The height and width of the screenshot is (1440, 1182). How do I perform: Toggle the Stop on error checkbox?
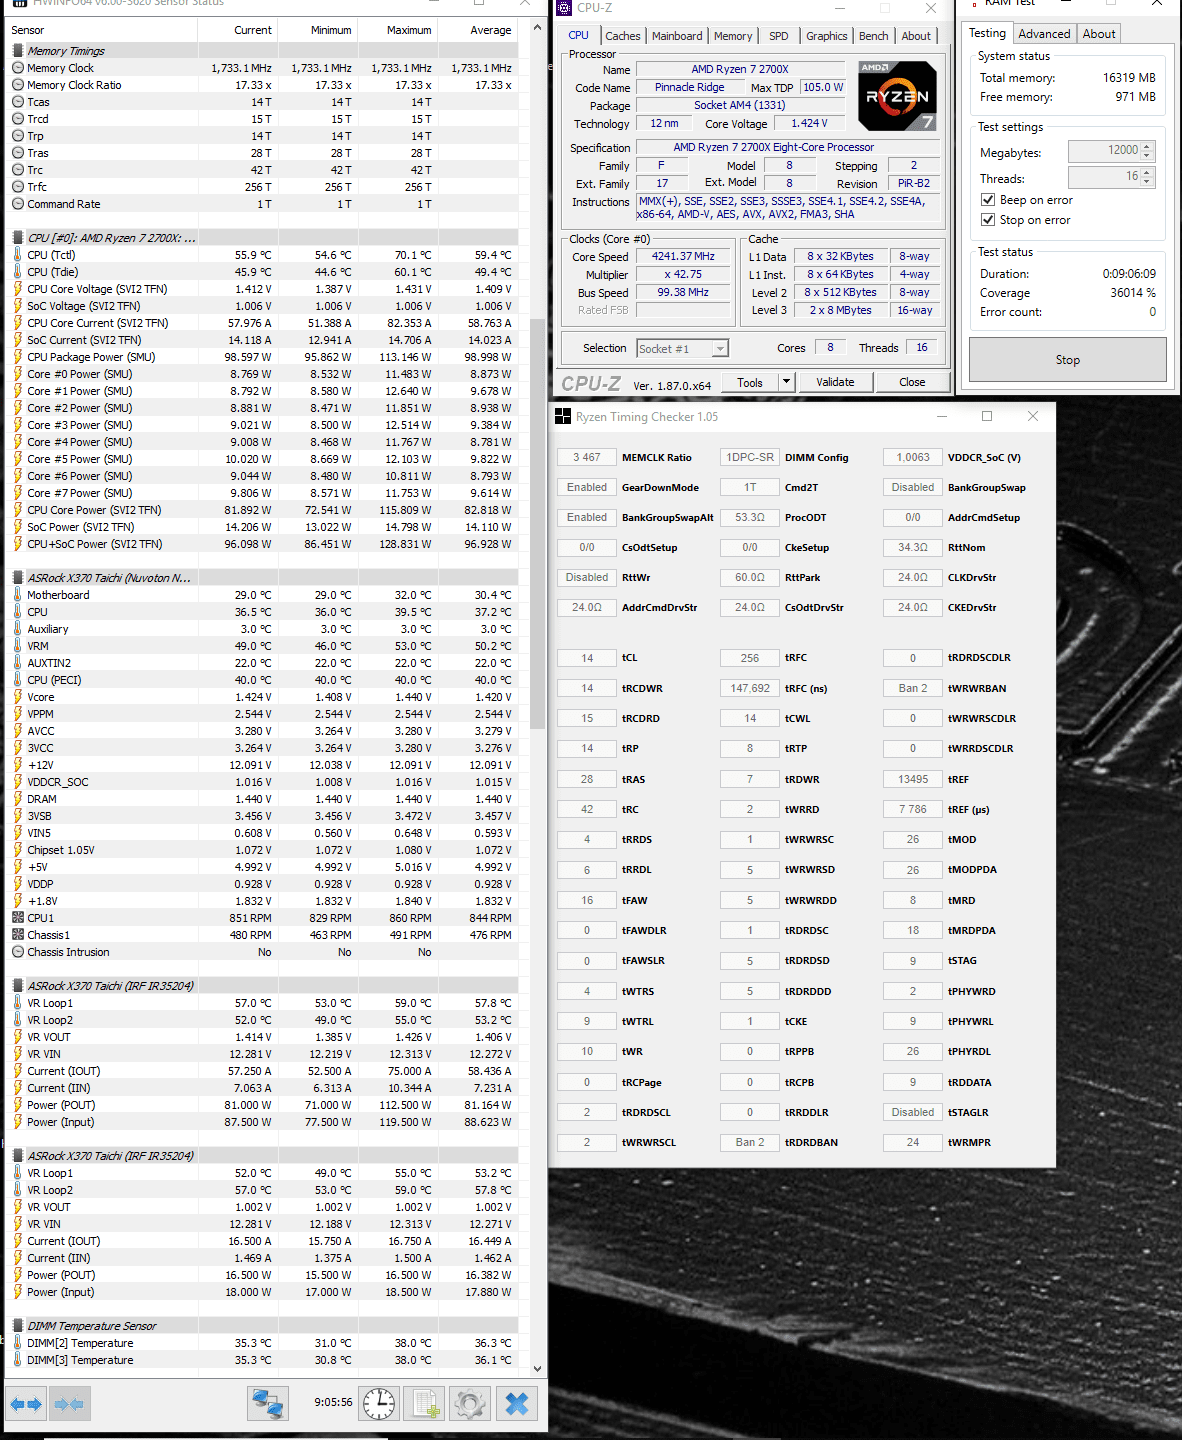[988, 220]
